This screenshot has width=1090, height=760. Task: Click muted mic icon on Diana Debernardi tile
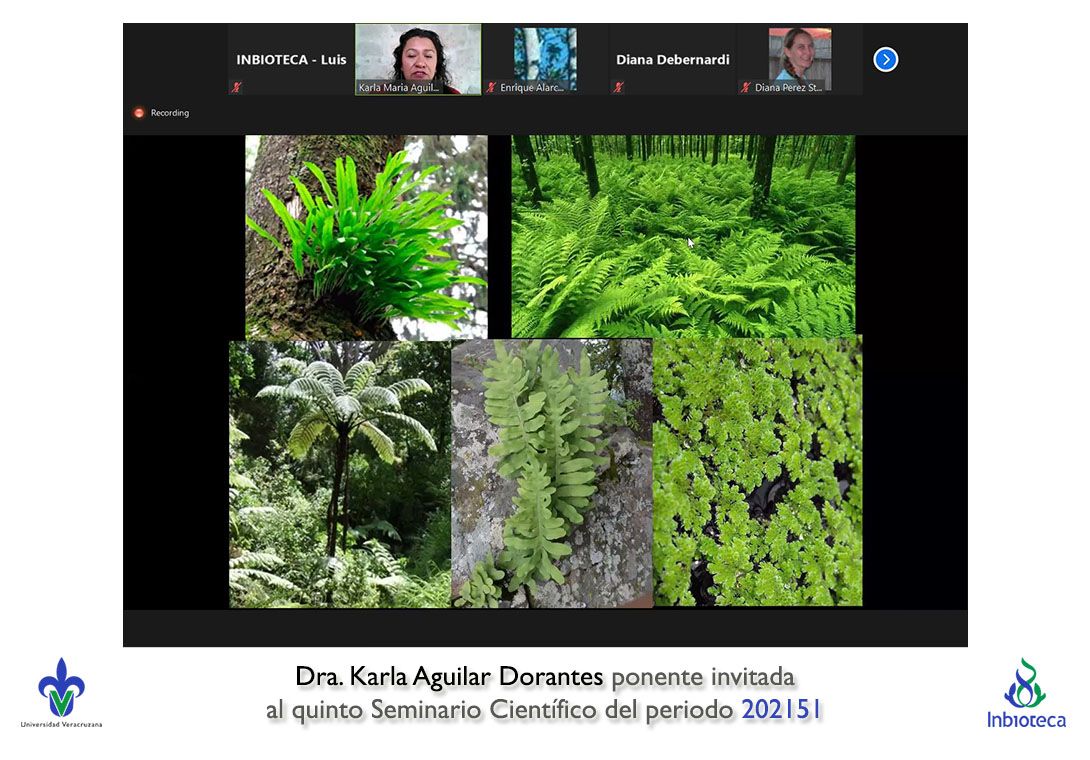coord(618,88)
